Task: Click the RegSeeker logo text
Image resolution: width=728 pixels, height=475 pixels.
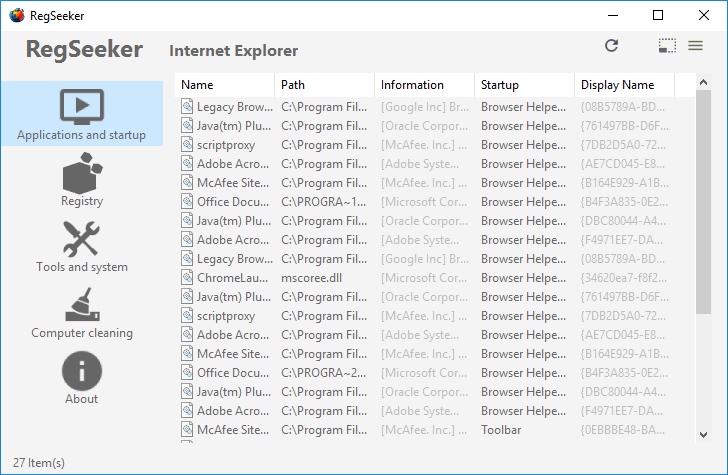Action: click(84, 49)
